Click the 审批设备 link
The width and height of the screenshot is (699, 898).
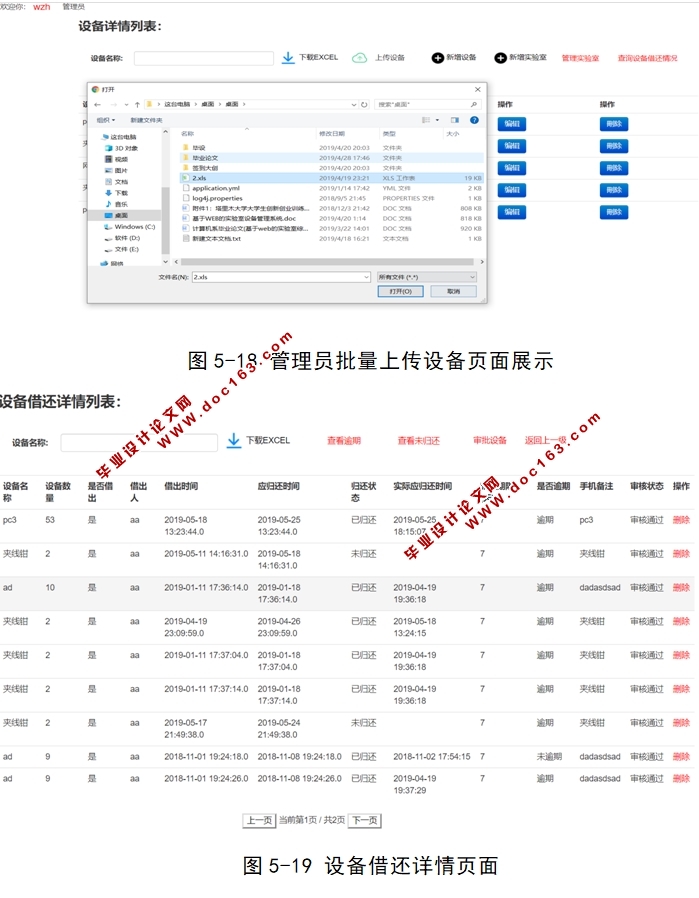(490, 440)
